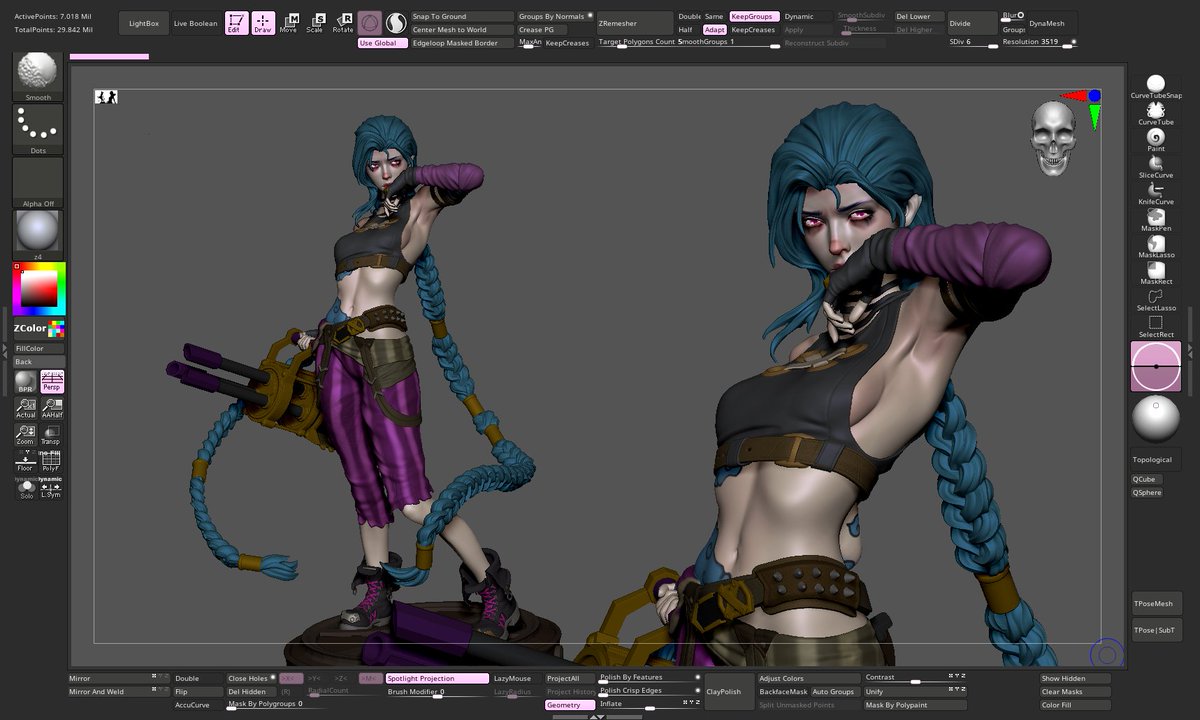Screen dimensions: 1200x720
Task: Adjust Target Polygons Count slider
Action: click(x=635, y=43)
